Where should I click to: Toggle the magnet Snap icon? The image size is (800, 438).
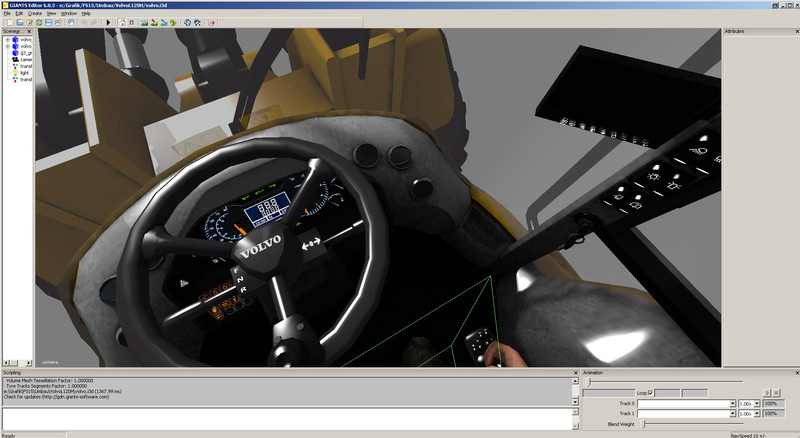coord(132,22)
